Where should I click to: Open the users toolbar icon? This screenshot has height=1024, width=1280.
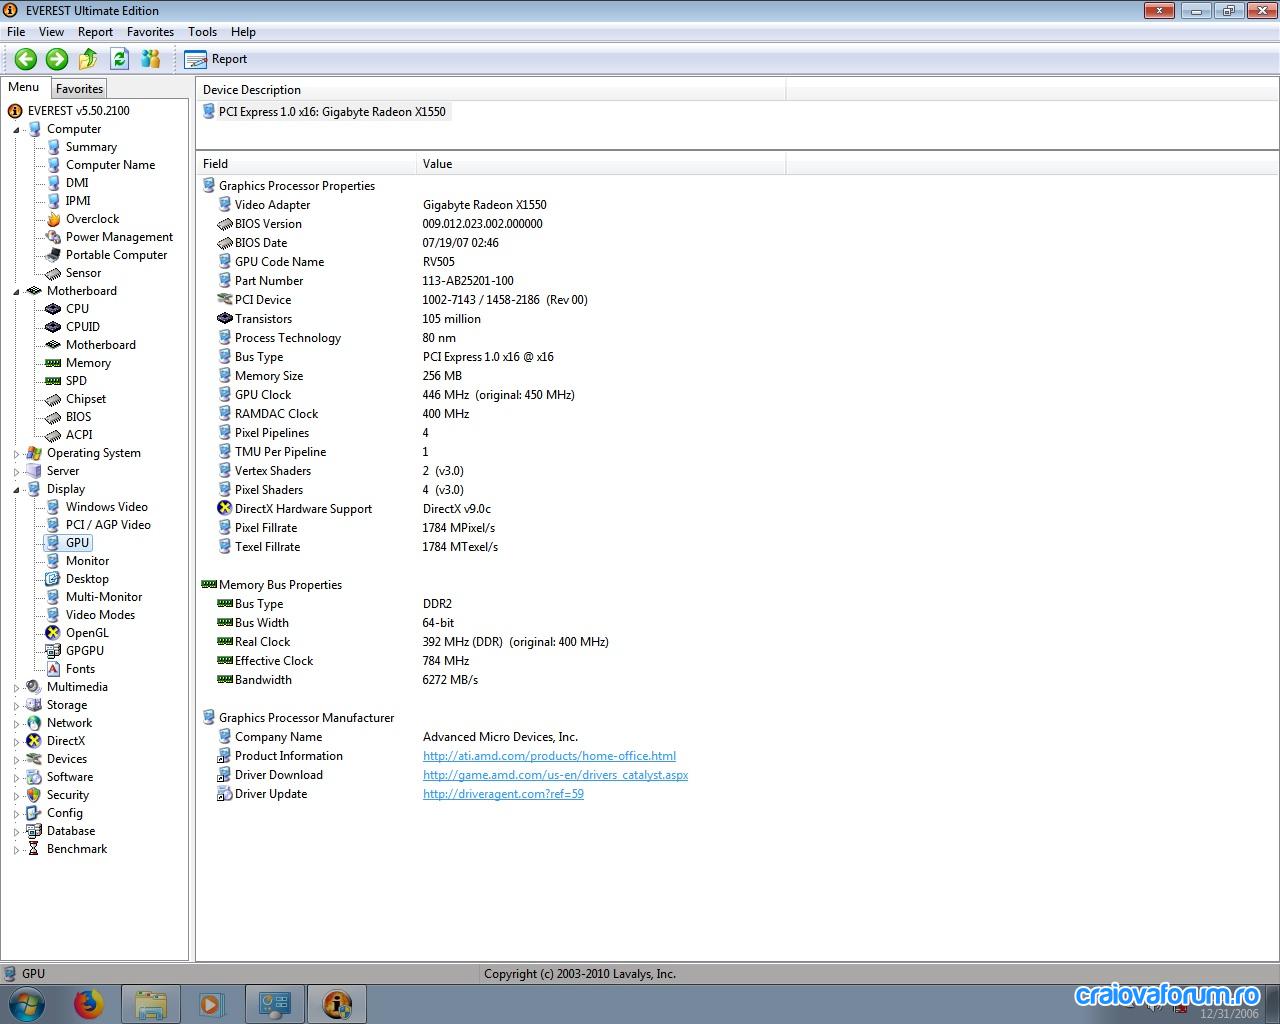151,59
